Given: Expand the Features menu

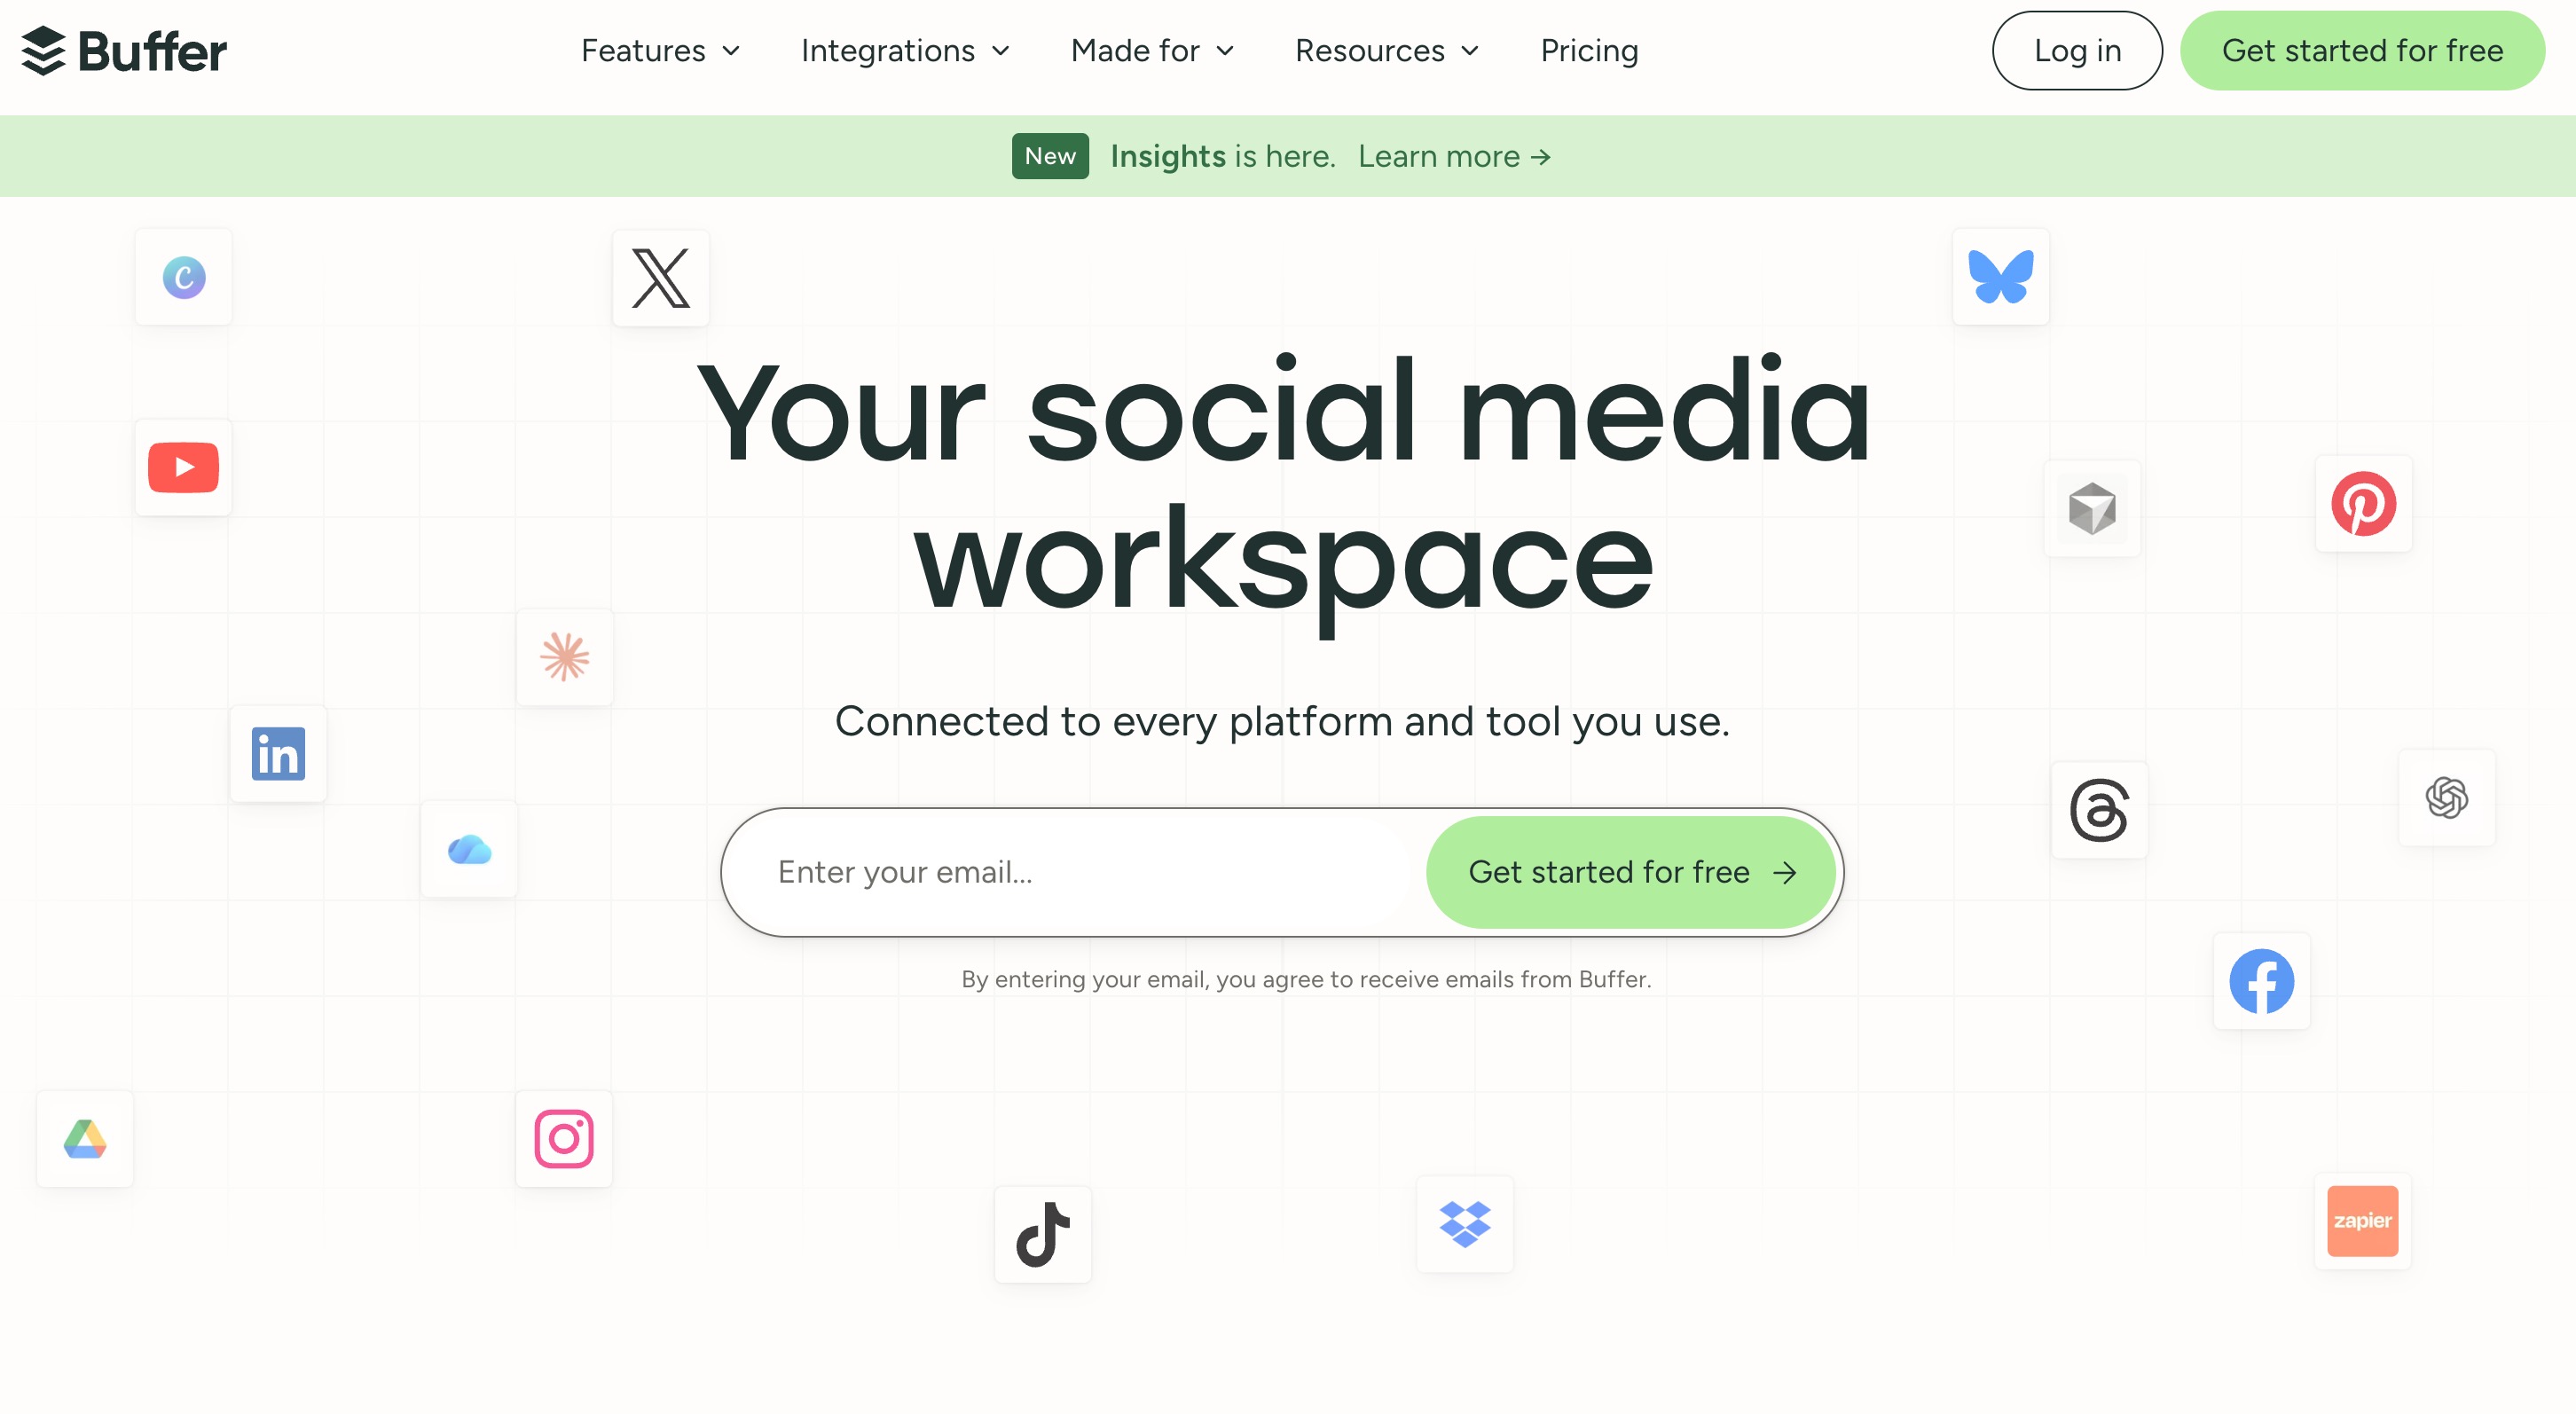Looking at the screenshot, I should tap(660, 51).
